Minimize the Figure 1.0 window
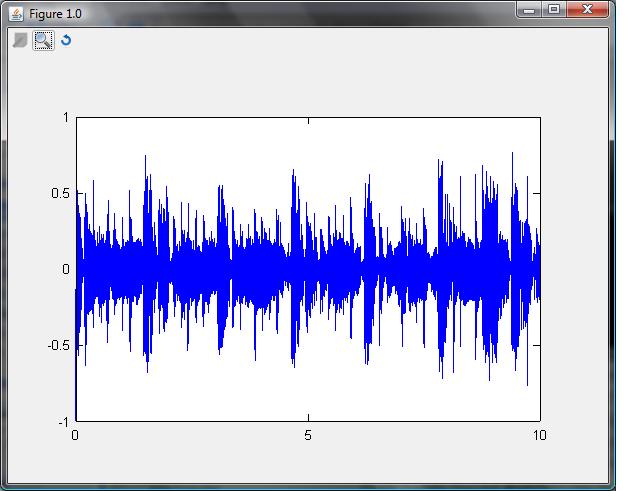Image resolution: width=640 pixels, height=491 pixels. [x=529, y=10]
